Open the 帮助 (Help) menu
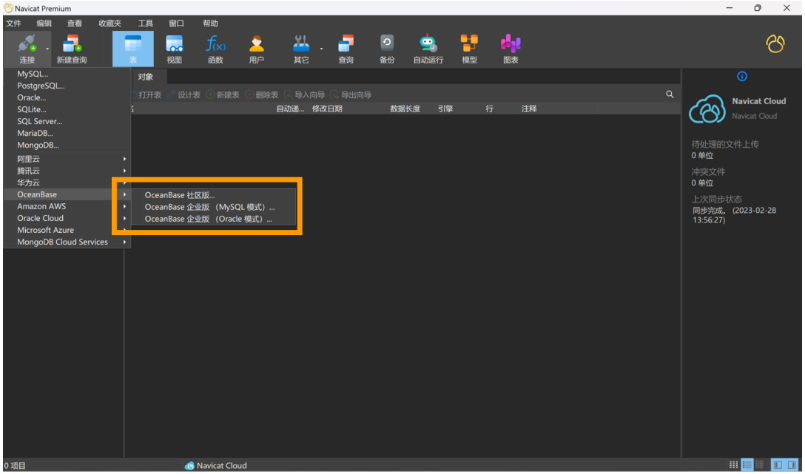The image size is (805, 474). 210,23
